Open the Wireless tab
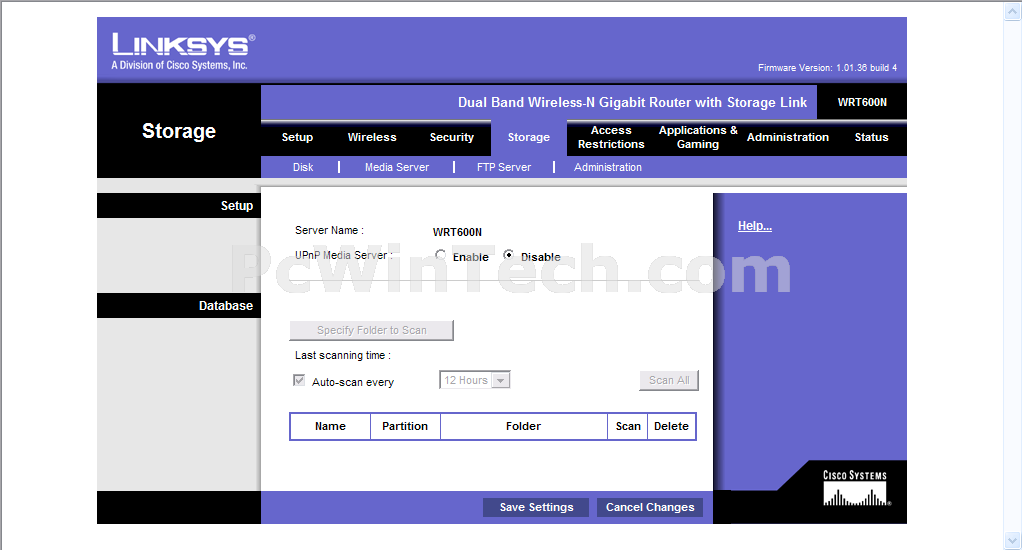This screenshot has height=550, width=1022. click(x=372, y=138)
